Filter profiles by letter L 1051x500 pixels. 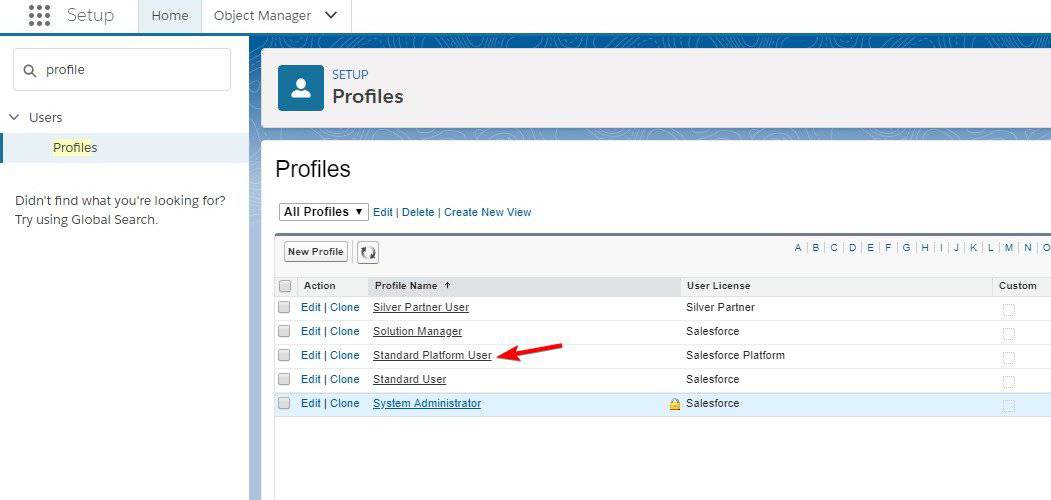coord(990,248)
